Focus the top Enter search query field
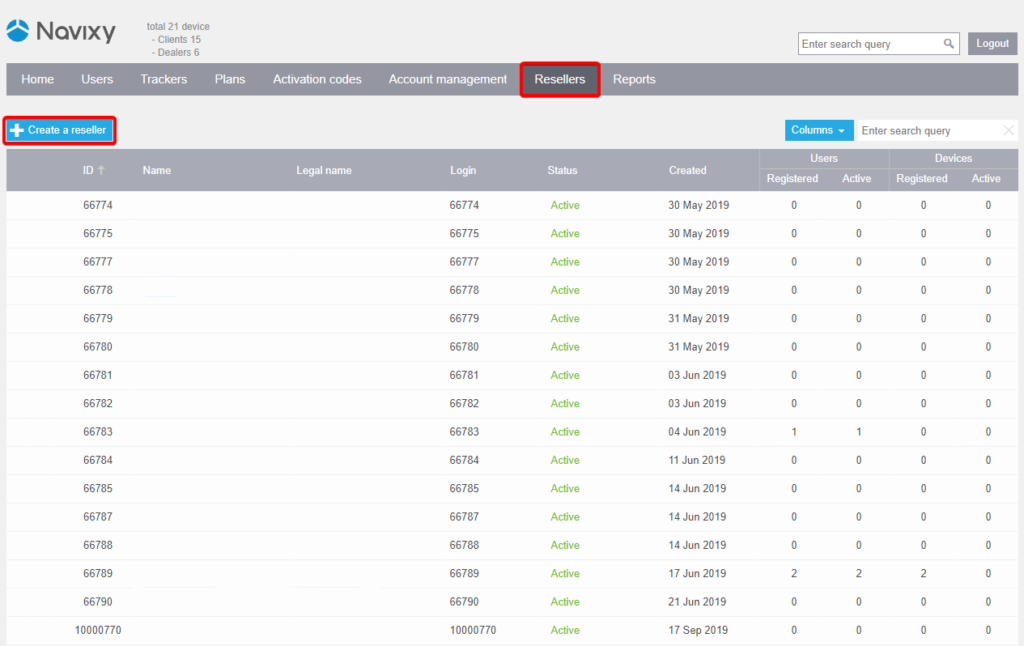1024x646 pixels. click(x=870, y=44)
